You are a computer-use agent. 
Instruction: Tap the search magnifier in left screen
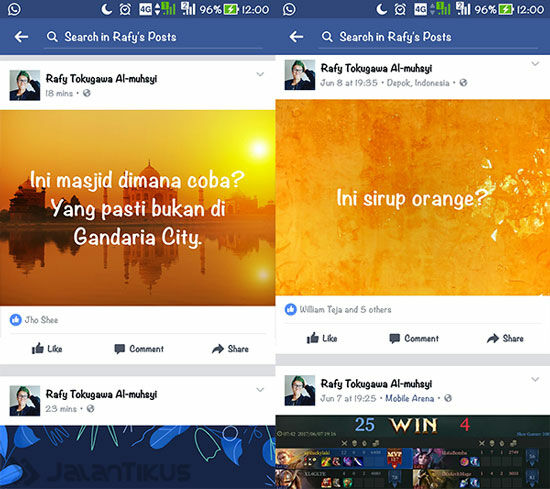pos(52,36)
